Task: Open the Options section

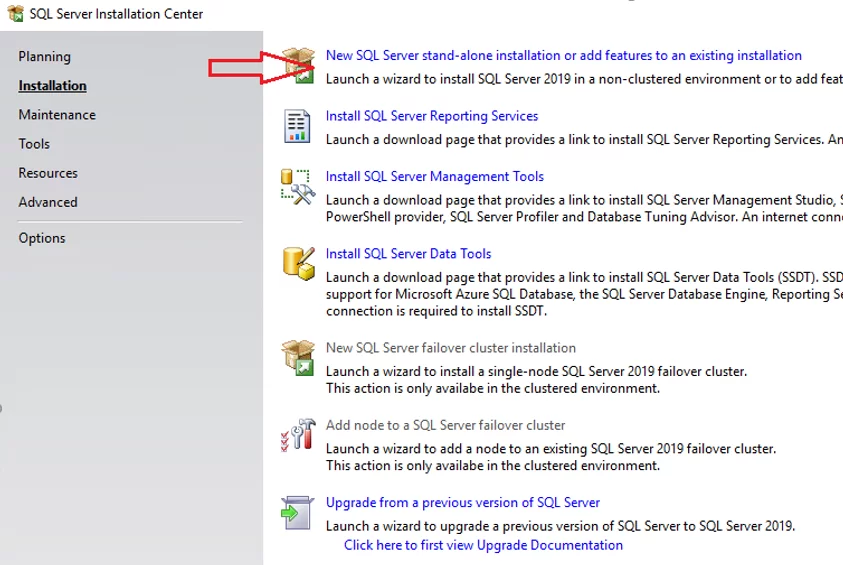Action: (x=42, y=238)
